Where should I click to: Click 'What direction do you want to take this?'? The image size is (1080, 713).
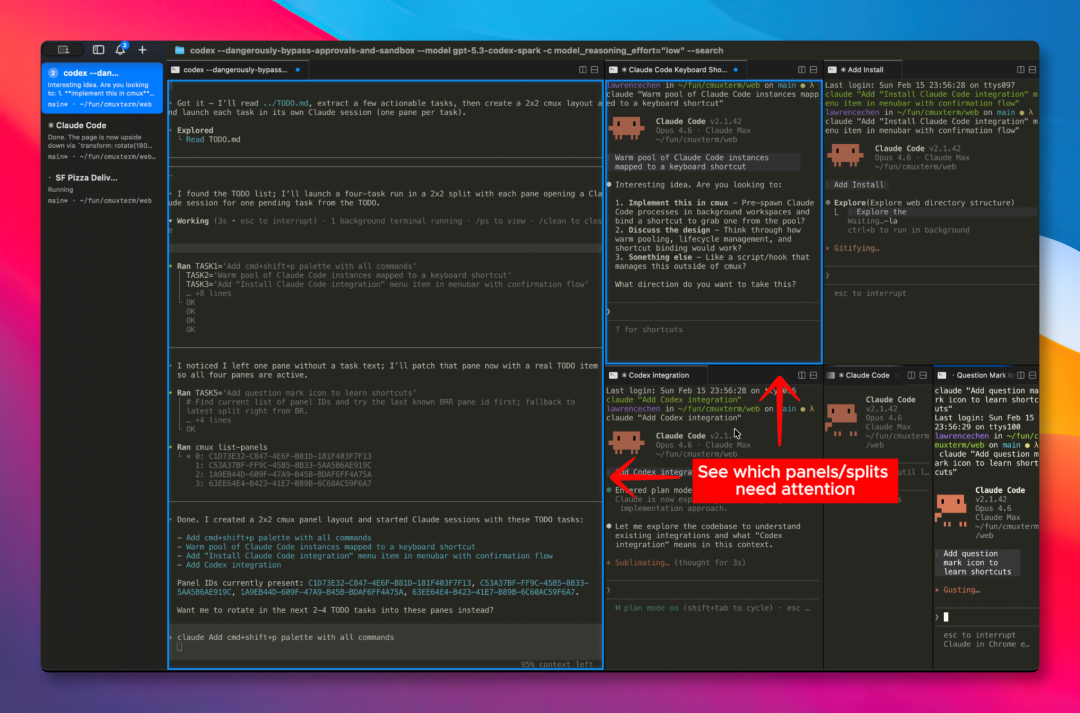tap(705, 284)
